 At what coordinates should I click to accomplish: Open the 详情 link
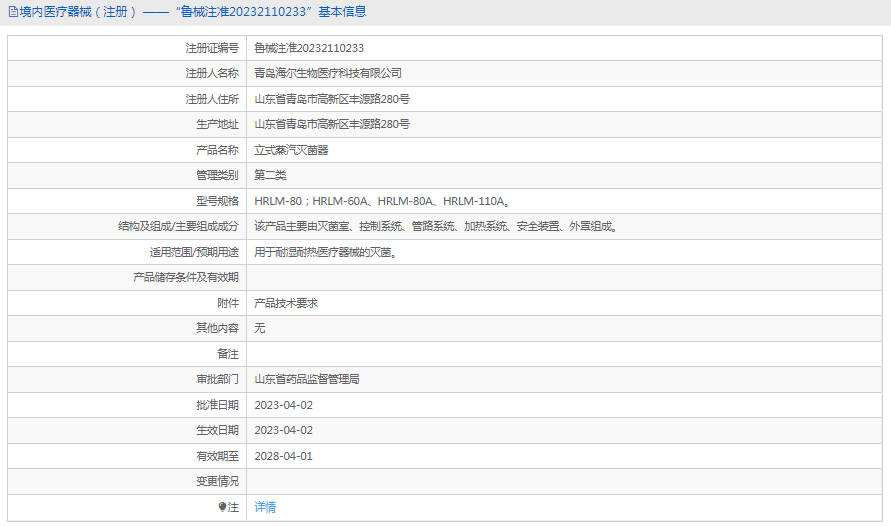265,507
